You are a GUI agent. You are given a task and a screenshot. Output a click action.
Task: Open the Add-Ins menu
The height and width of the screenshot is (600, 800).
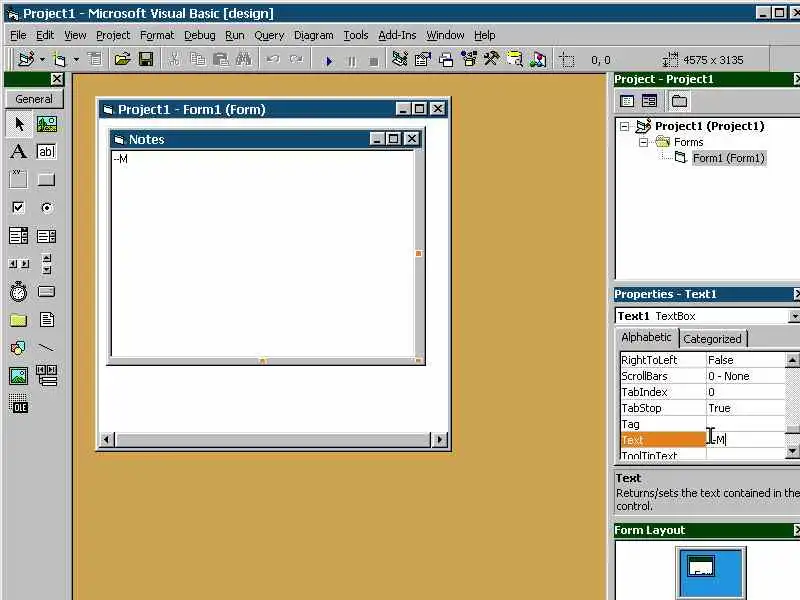coord(397,35)
